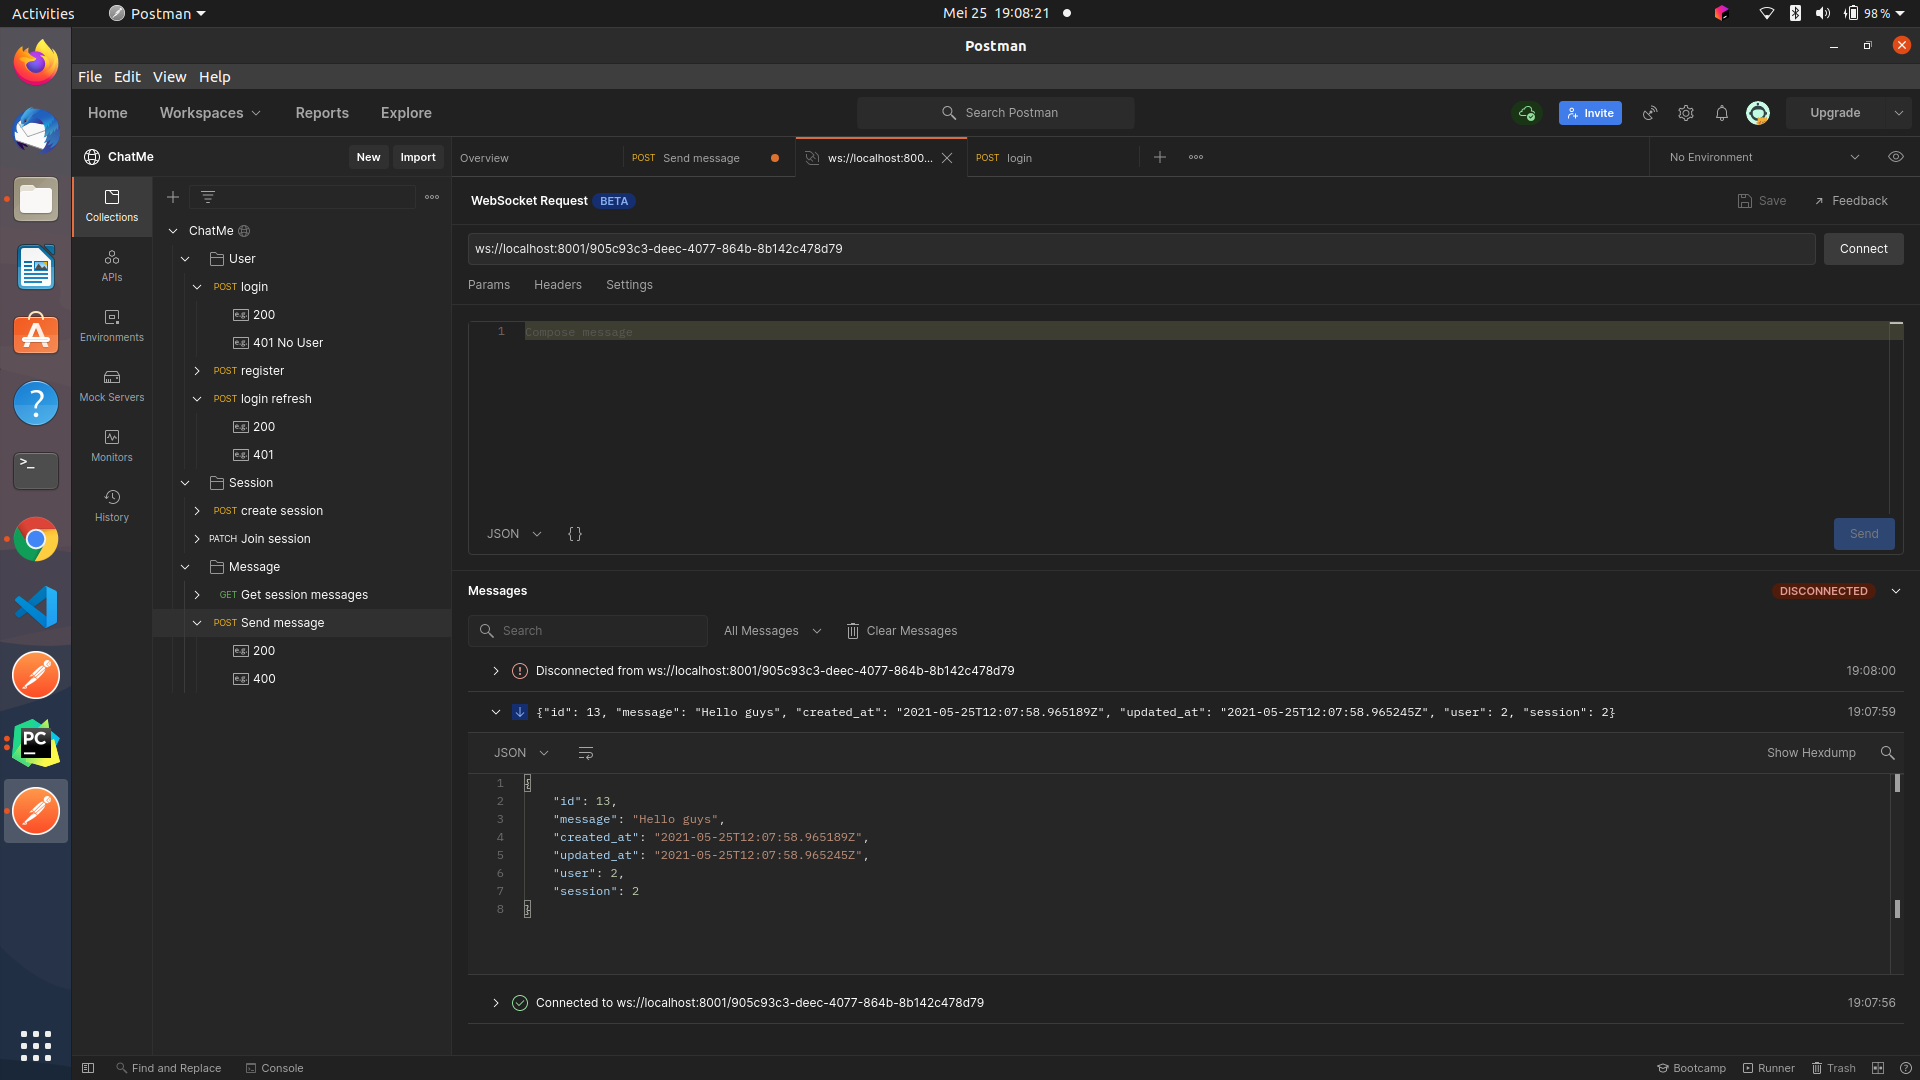Toggle the sidebar from status bar
1920x1080 pixels.
click(88, 1068)
